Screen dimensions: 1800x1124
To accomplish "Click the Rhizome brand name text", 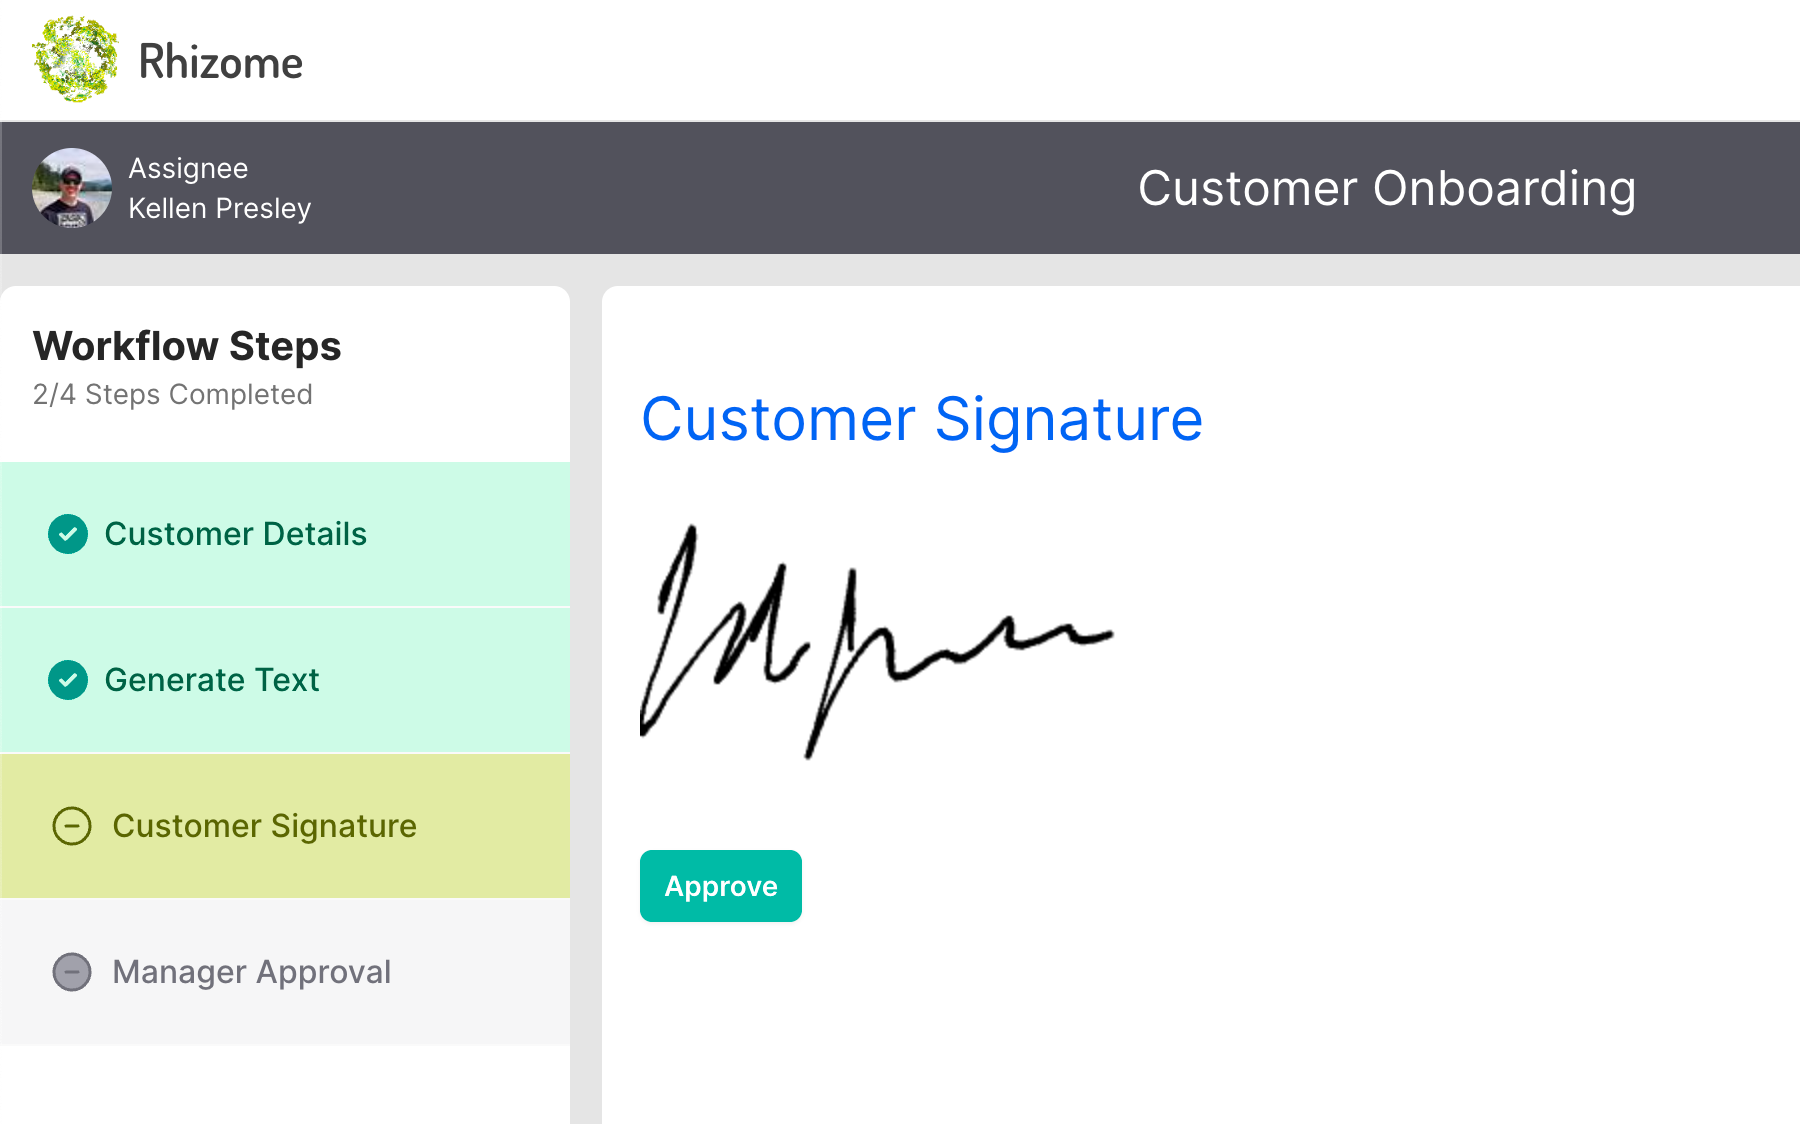I will 220,62.
